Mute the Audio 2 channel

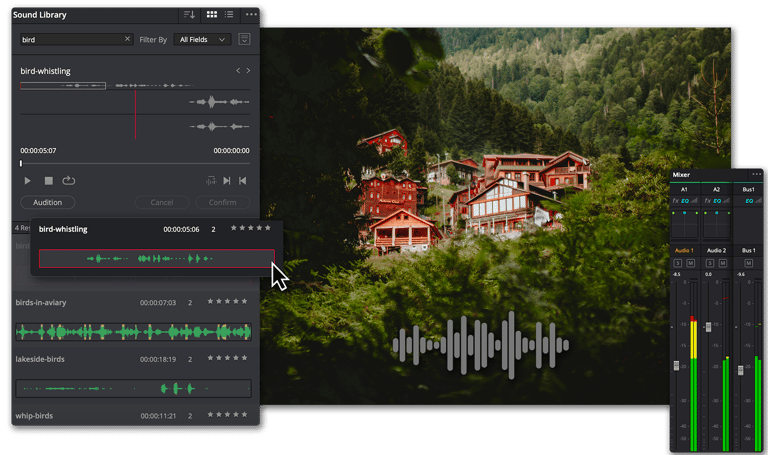coord(722,263)
